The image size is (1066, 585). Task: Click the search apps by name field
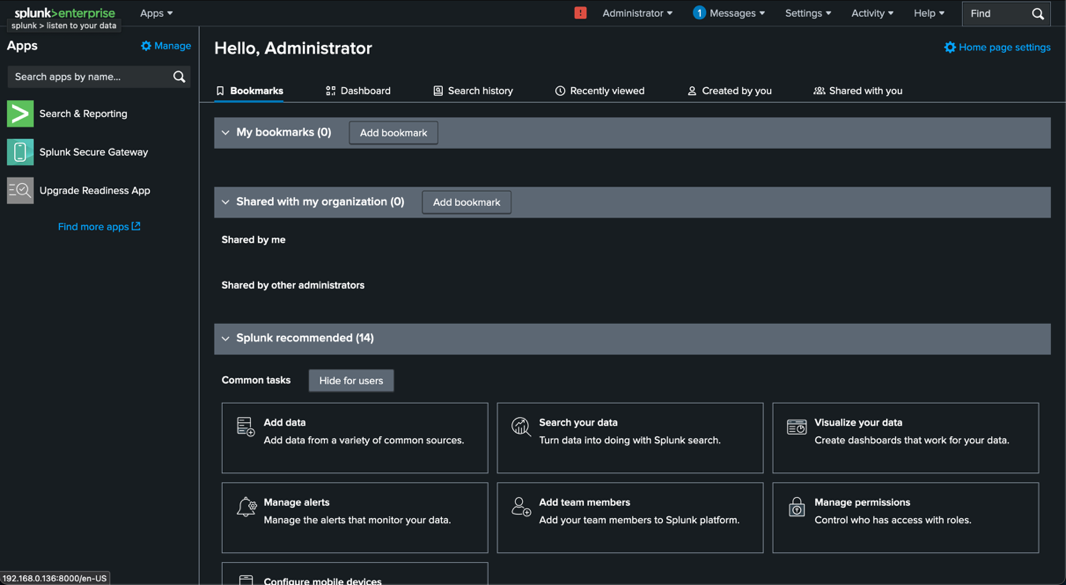pyautogui.click(x=90, y=76)
